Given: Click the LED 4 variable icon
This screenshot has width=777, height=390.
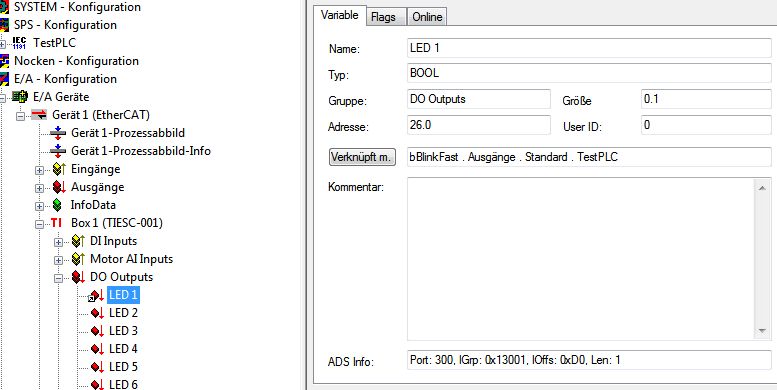Looking at the screenshot, I should [97, 349].
